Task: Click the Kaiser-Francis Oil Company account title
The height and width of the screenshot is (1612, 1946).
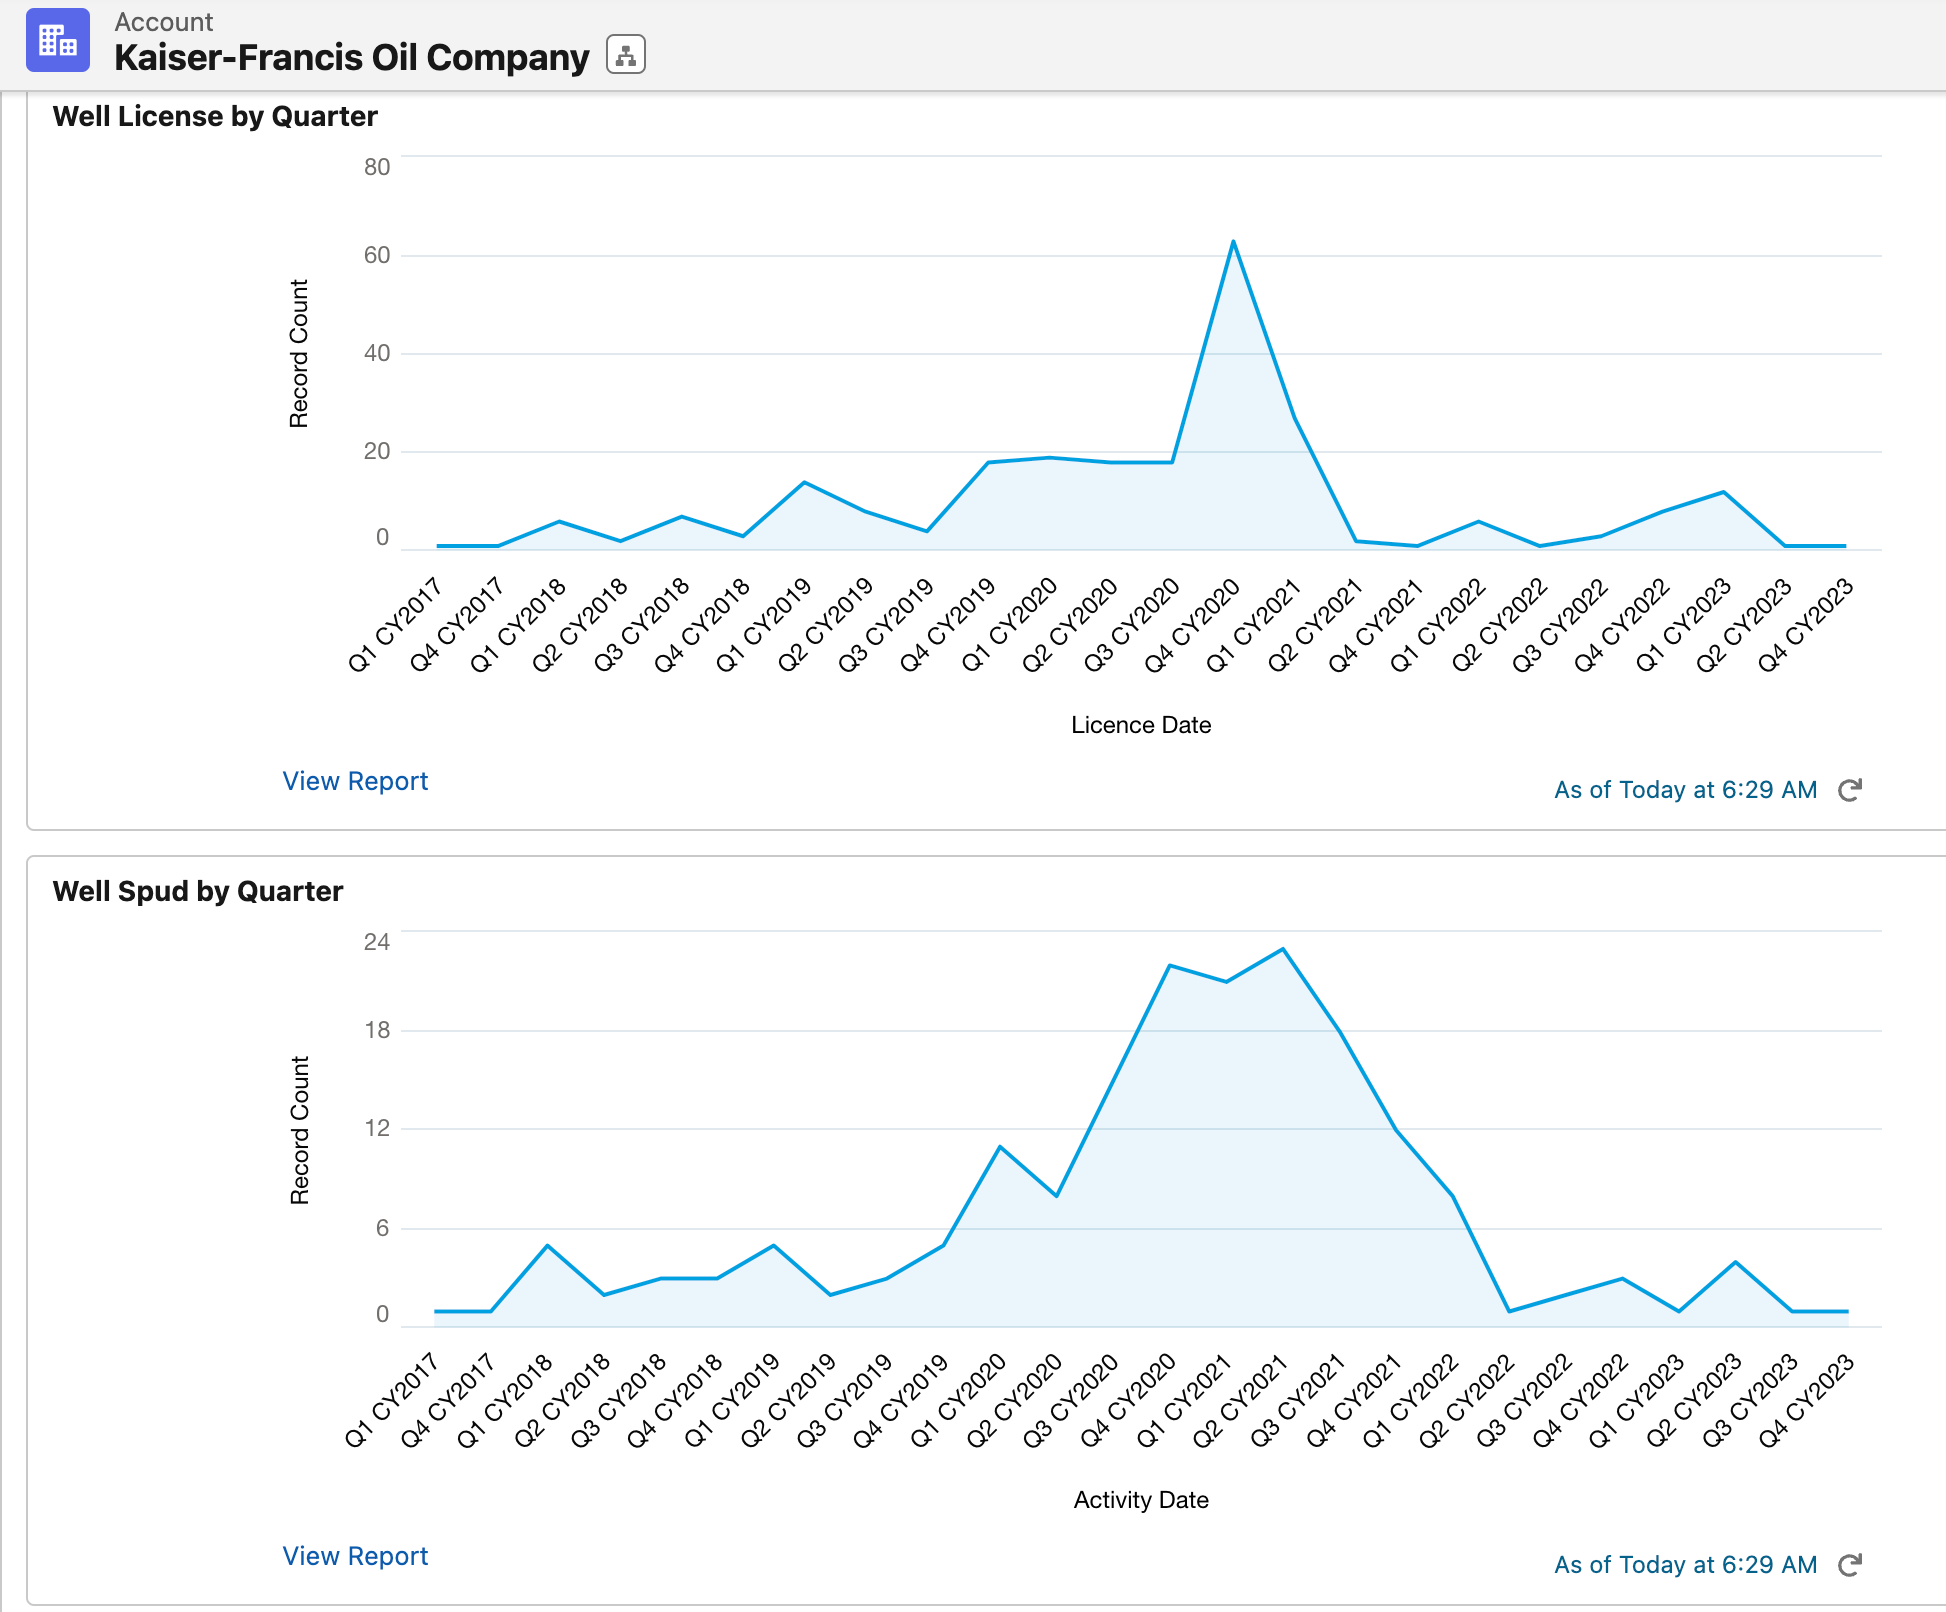Action: [x=352, y=58]
